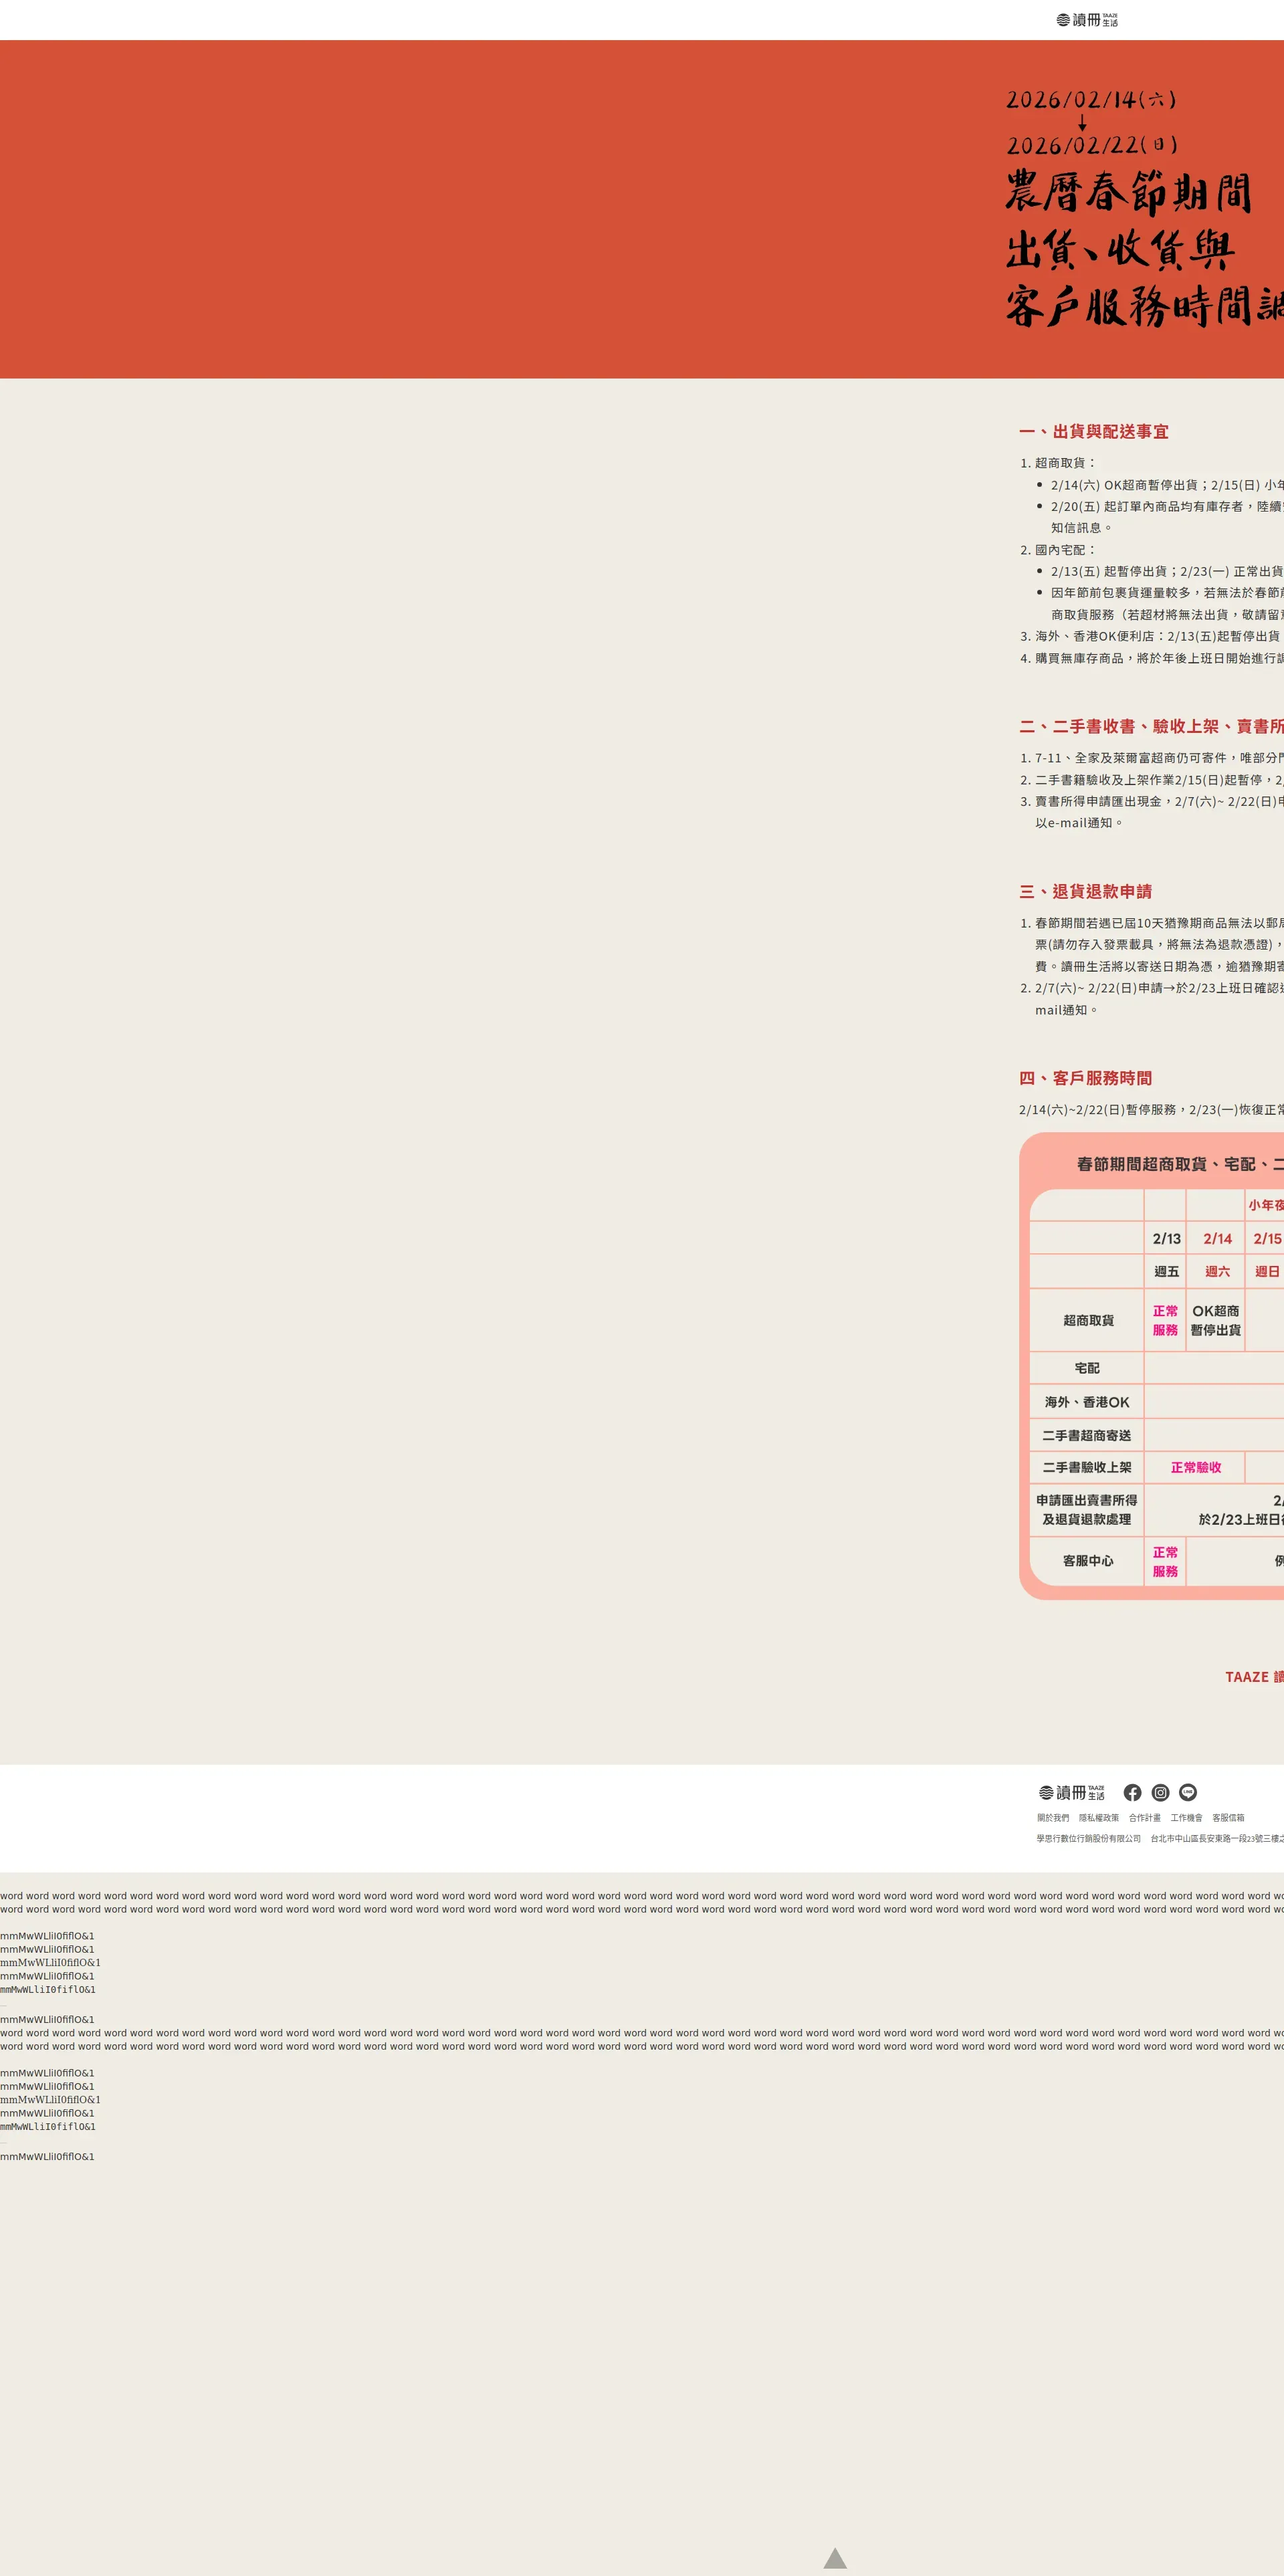Click the TAAZE 讀冊生活 logo in the footer

1071,1793
